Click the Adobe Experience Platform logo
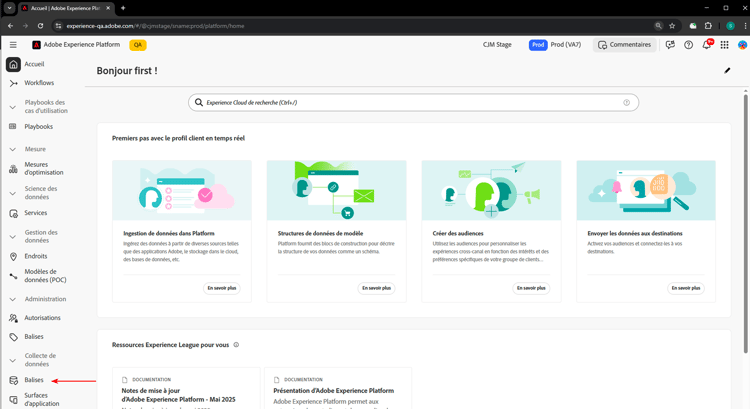This screenshot has width=750, height=409. (x=36, y=44)
